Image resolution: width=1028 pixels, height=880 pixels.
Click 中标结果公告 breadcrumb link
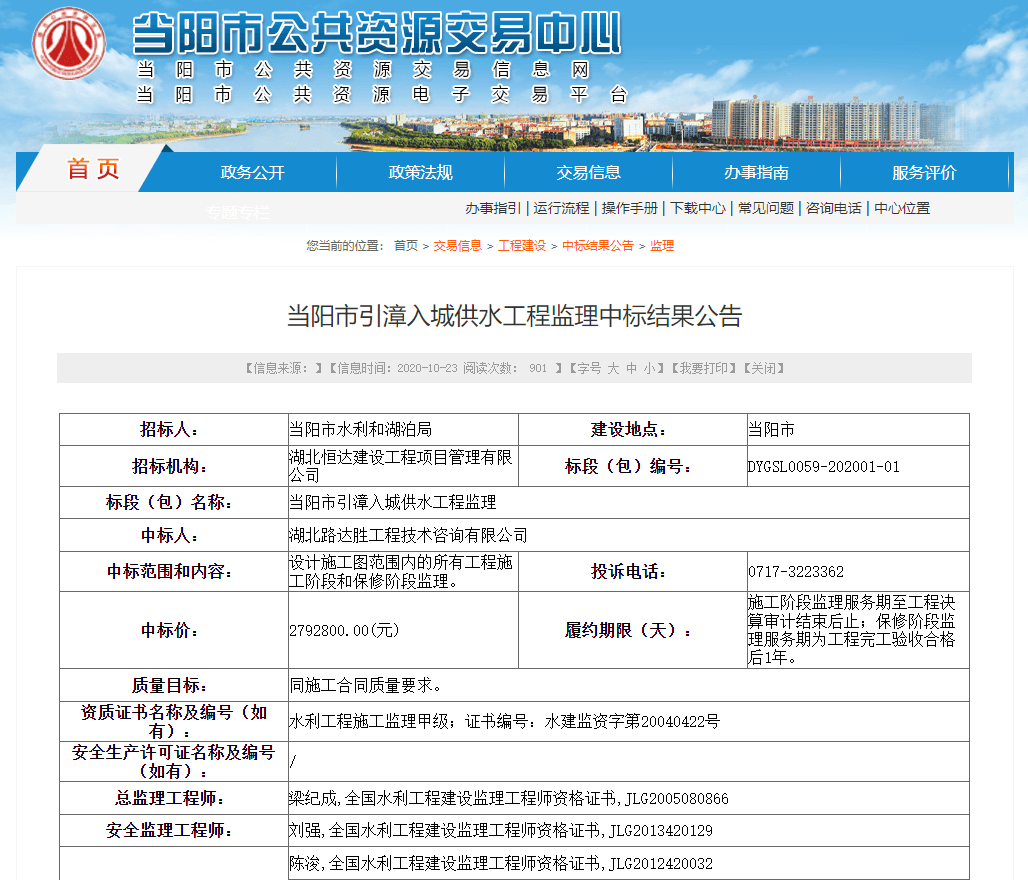(x=598, y=246)
